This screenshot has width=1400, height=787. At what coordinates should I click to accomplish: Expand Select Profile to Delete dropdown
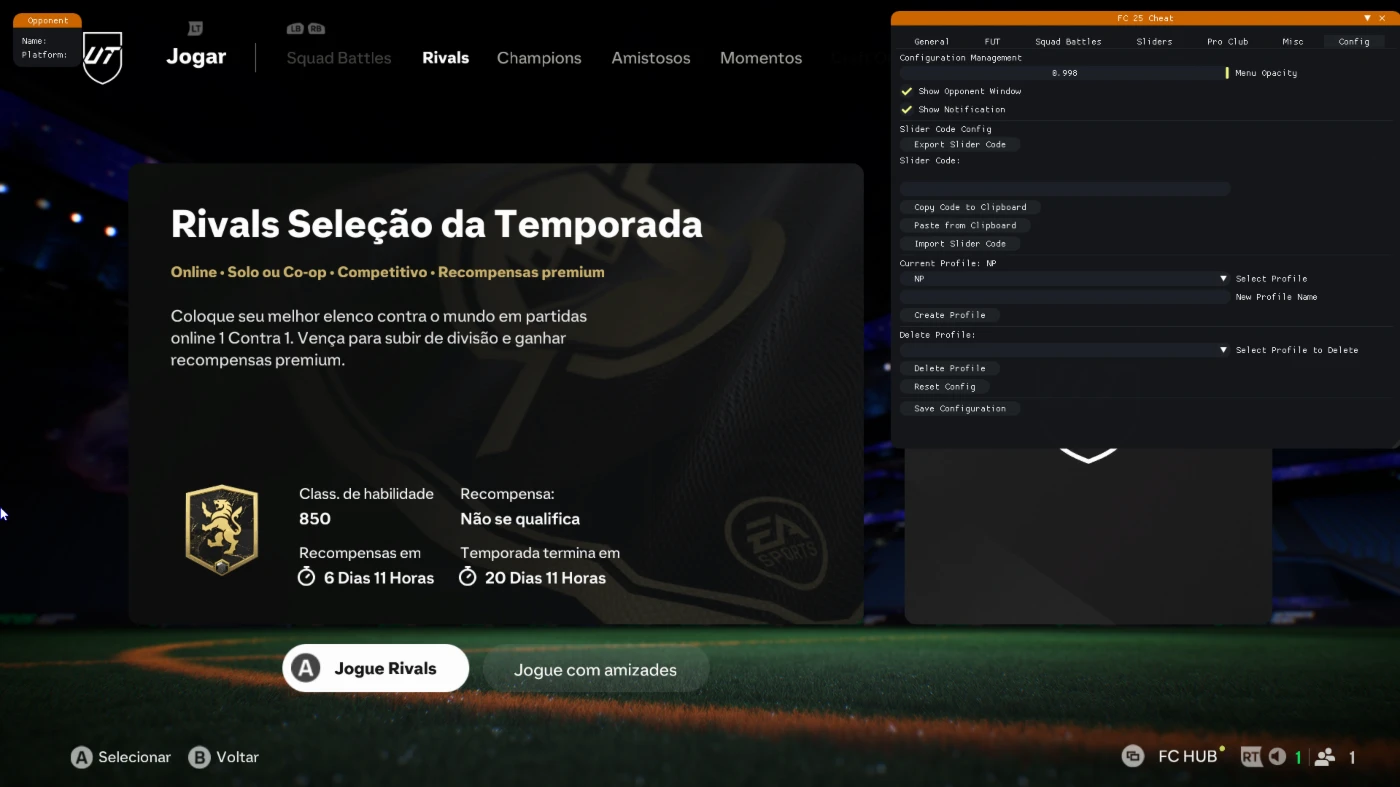1065,350
